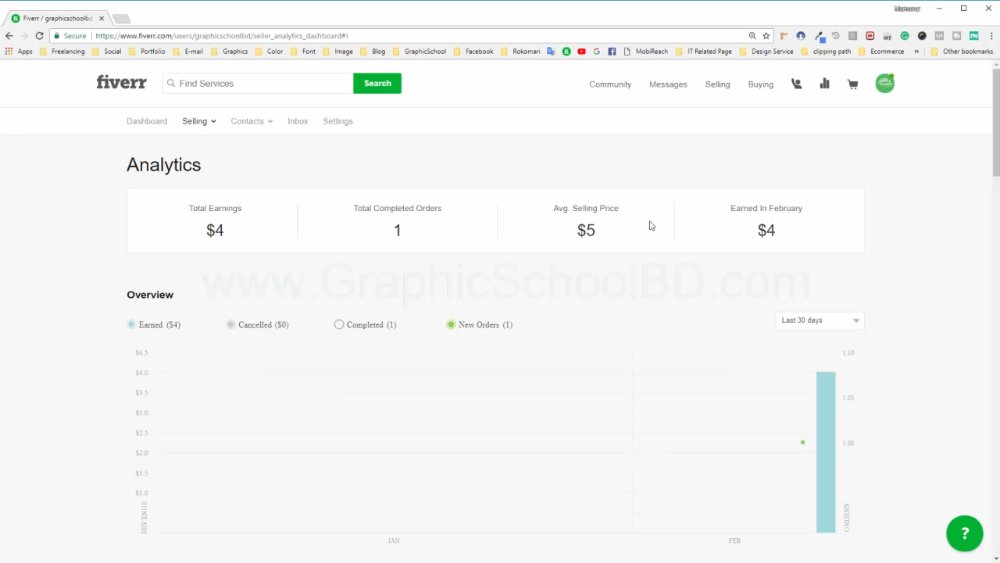Open Community in top navigation
The width and height of the screenshot is (1000, 563).
pyautogui.click(x=610, y=84)
